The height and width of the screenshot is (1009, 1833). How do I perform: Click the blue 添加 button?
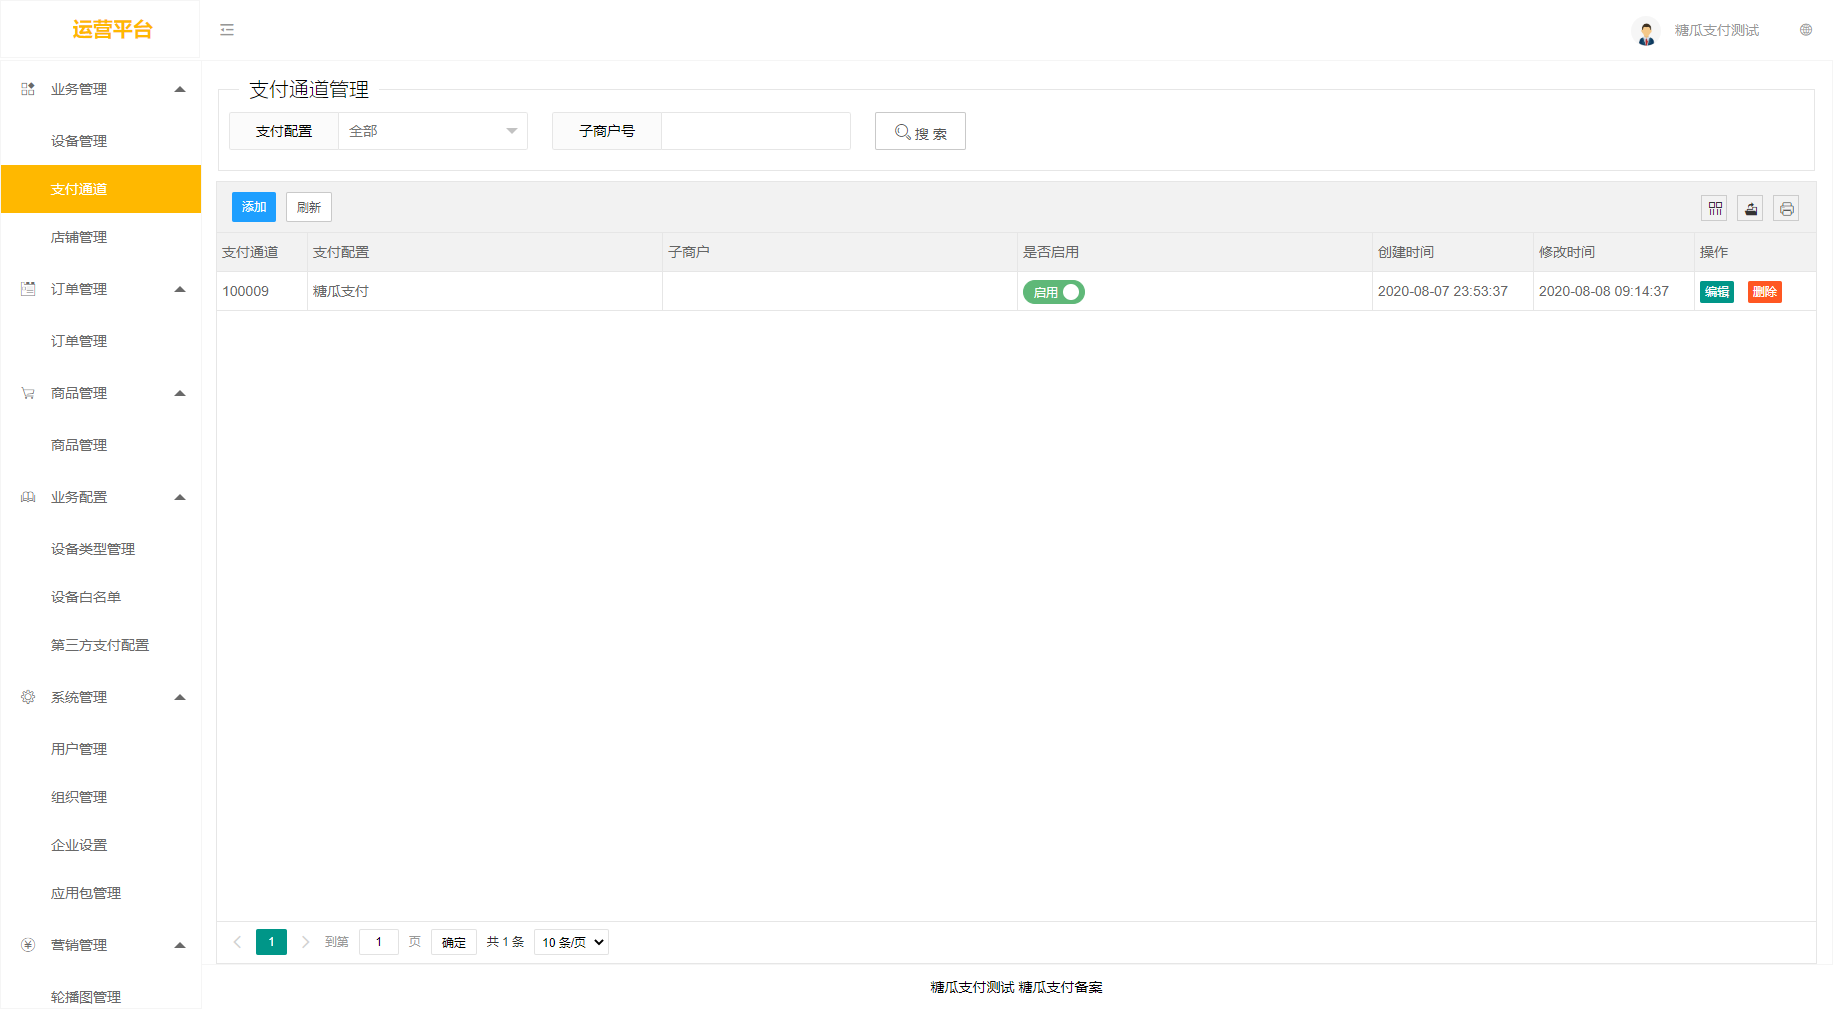(254, 207)
